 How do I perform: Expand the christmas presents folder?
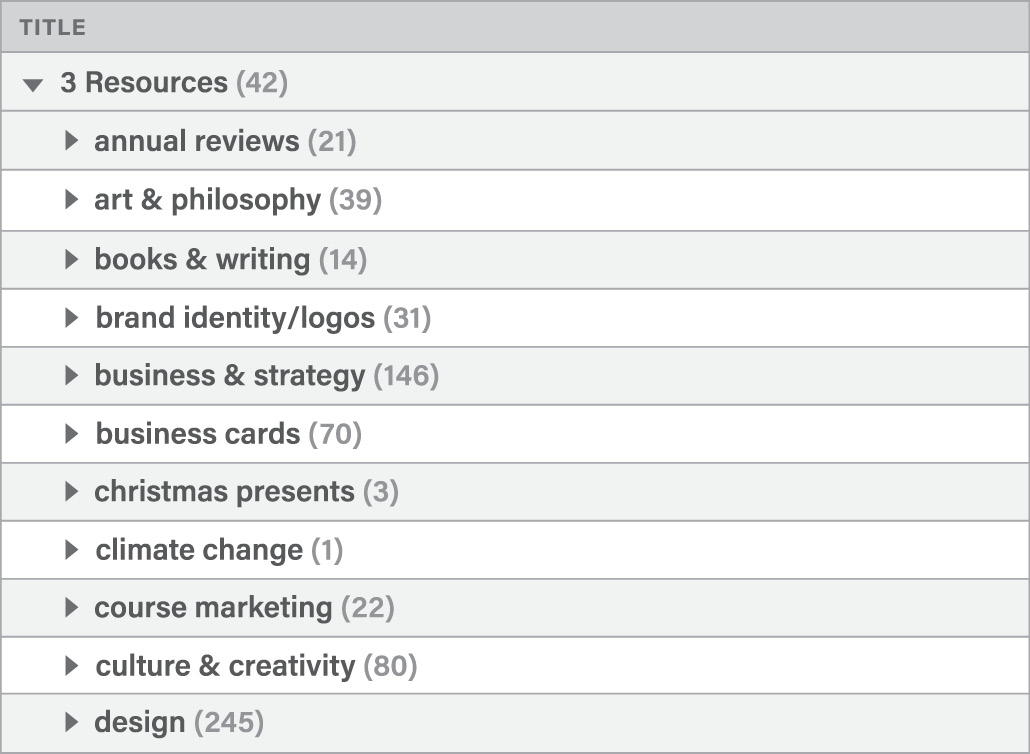coord(71,491)
